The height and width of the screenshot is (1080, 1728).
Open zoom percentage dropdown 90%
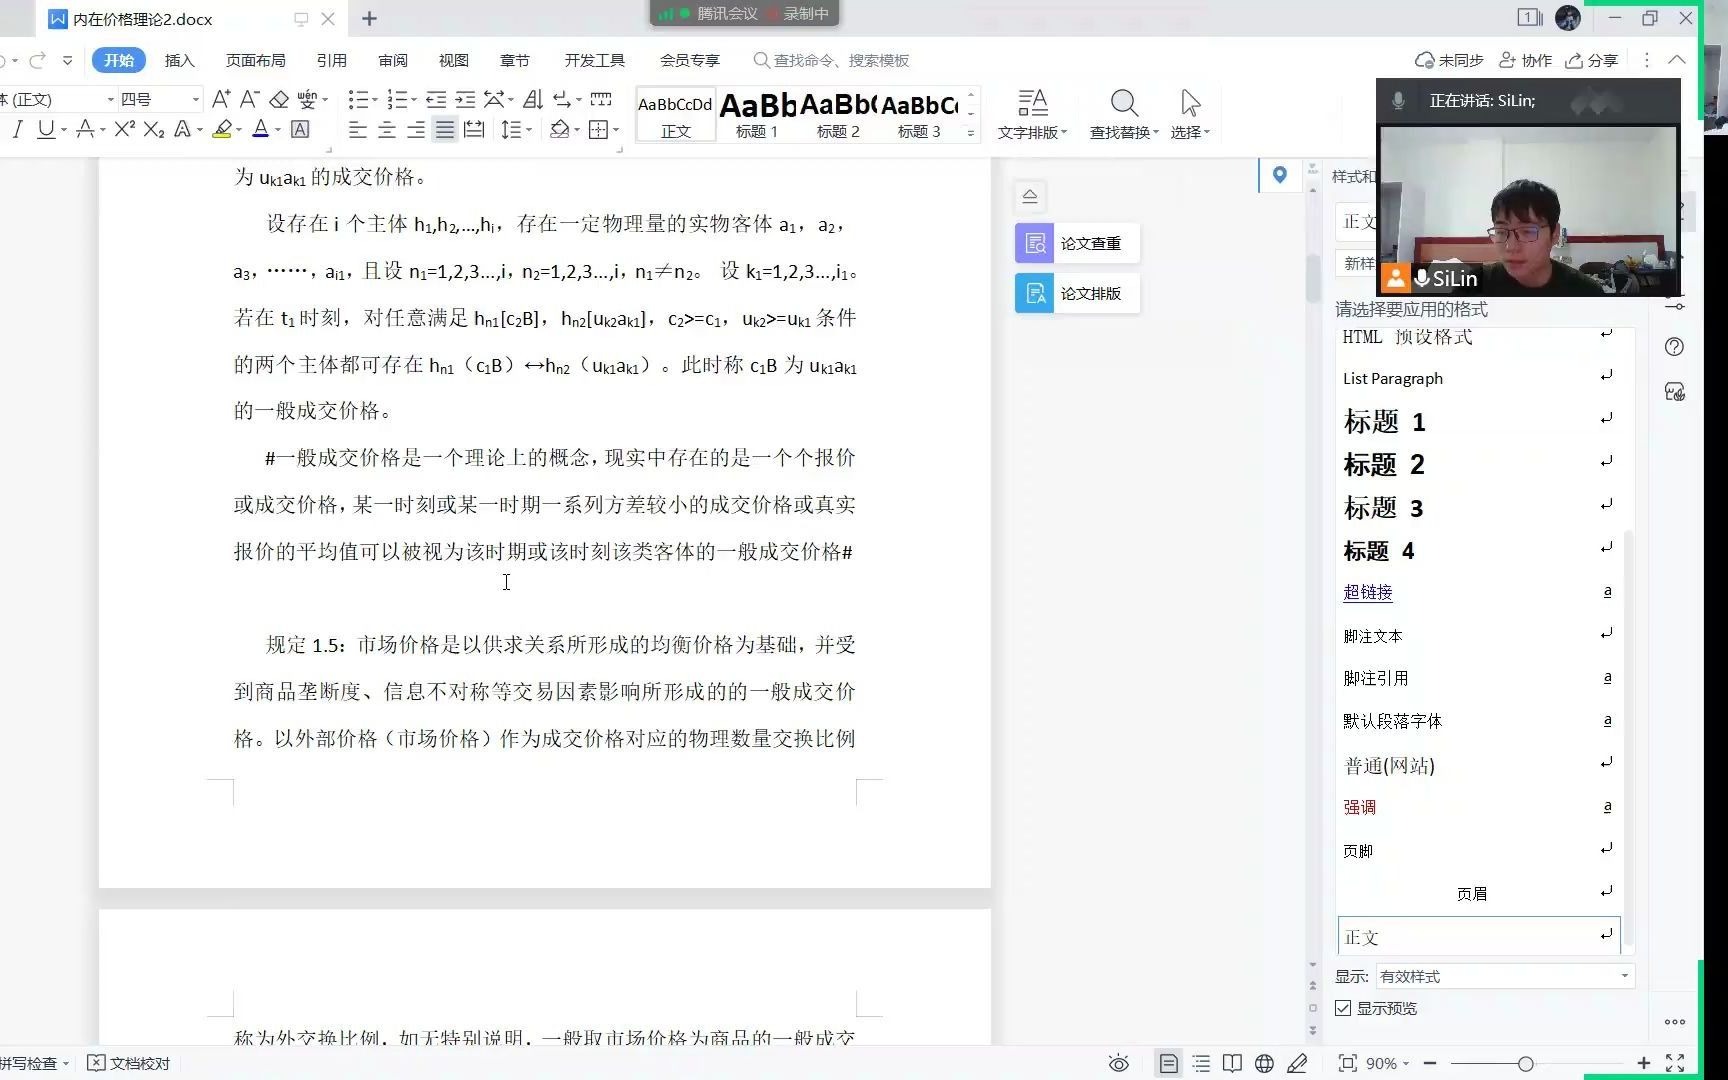tap(1387, 1063)
